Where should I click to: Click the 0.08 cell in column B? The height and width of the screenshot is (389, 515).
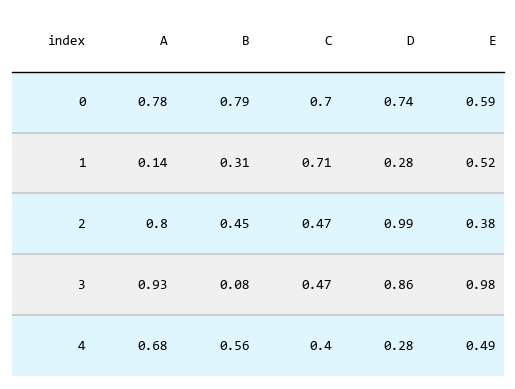pos(235,285)
